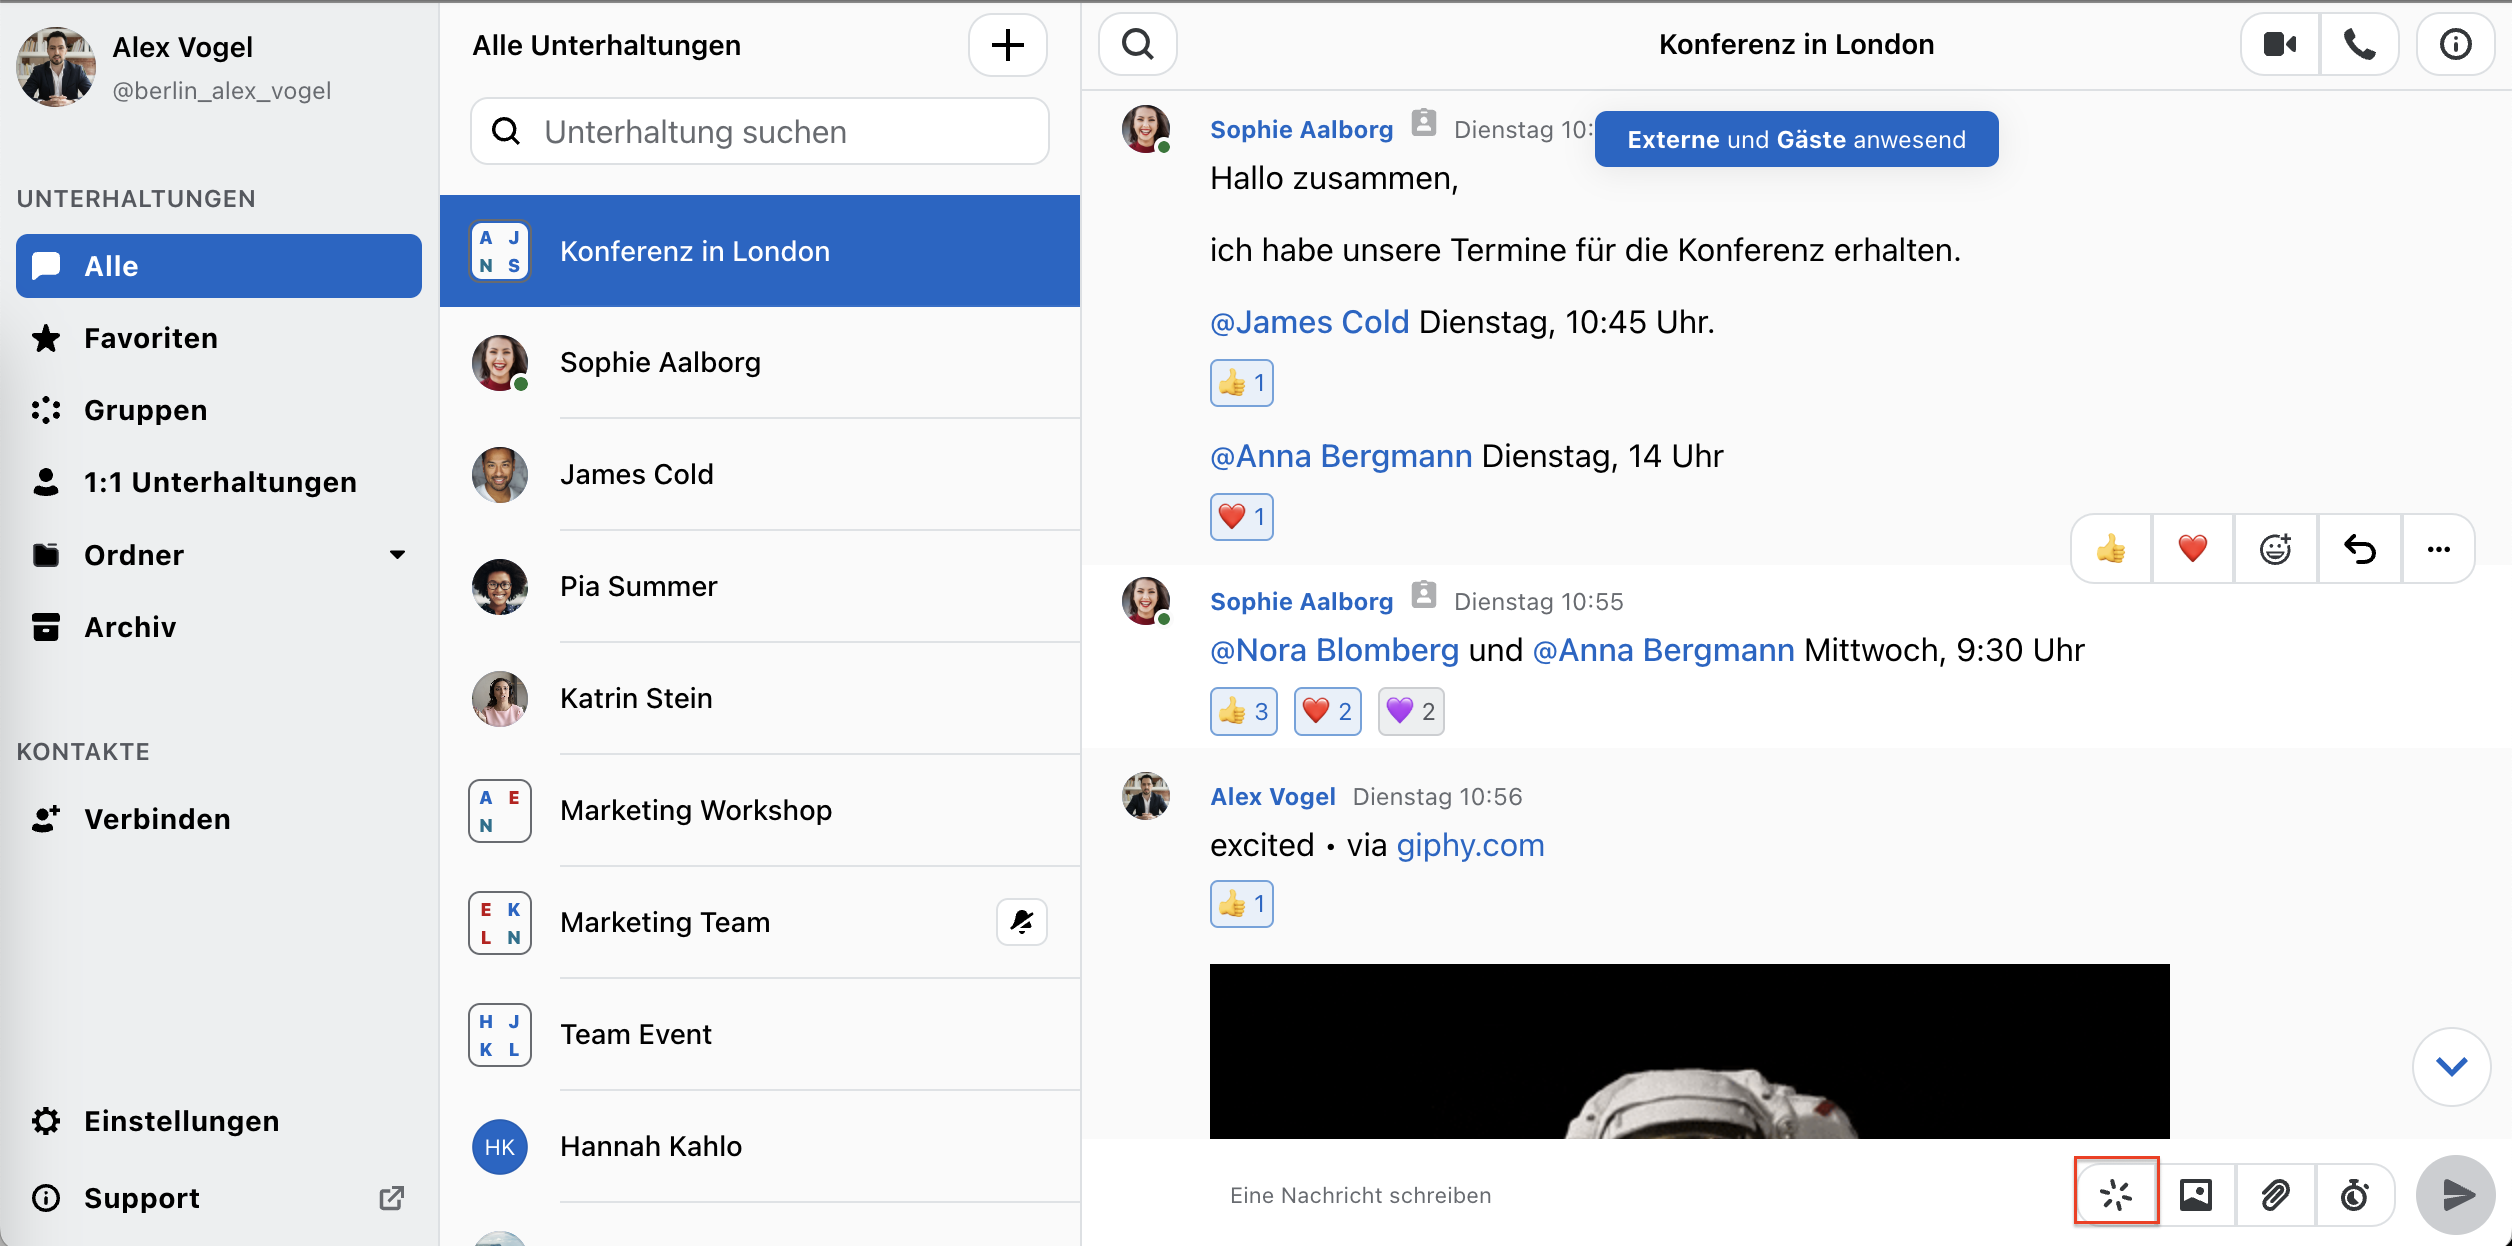Open conversation info details panel
Image resolution: width=2512 pixels, height=1246 pixels.
click(x=2455, y=45)
